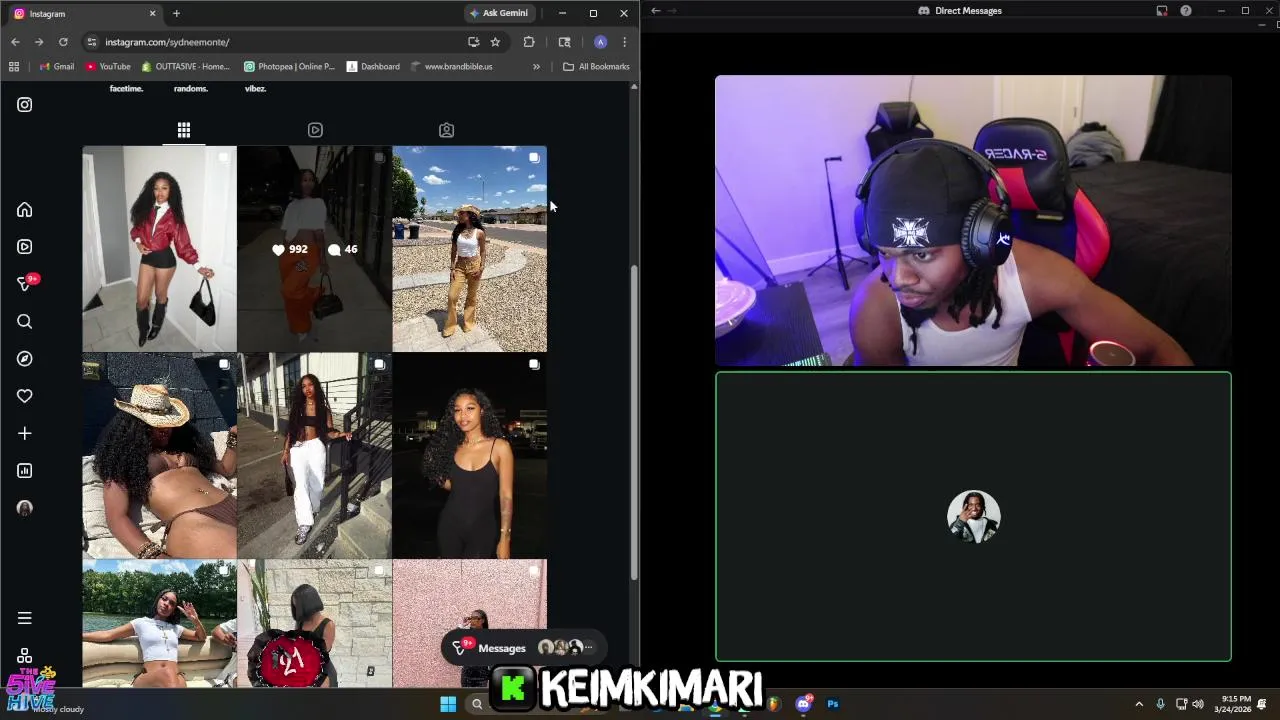Click the Chrome page vertical scrollbar
Image resolution: width=1280 pixels, height=720 pixels.
tap(634, 423)
